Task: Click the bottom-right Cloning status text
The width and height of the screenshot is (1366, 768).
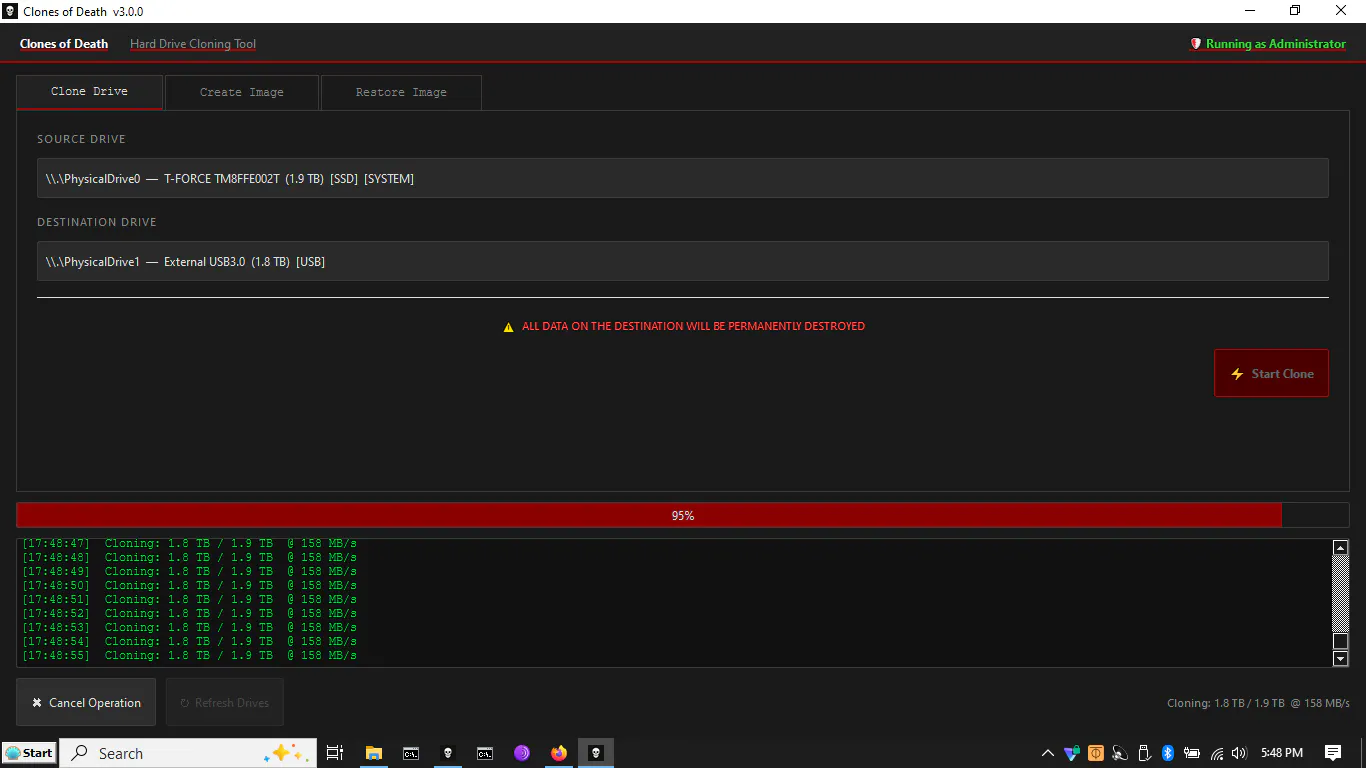Action: coord(1258,703)
